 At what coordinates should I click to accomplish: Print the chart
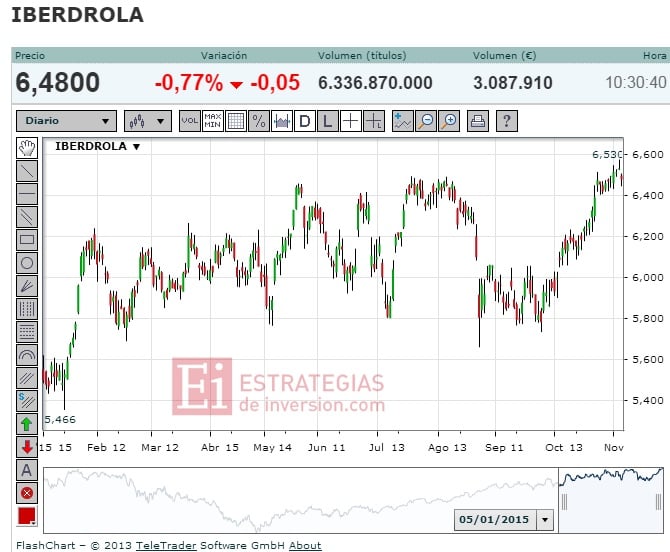pos(478,121)
